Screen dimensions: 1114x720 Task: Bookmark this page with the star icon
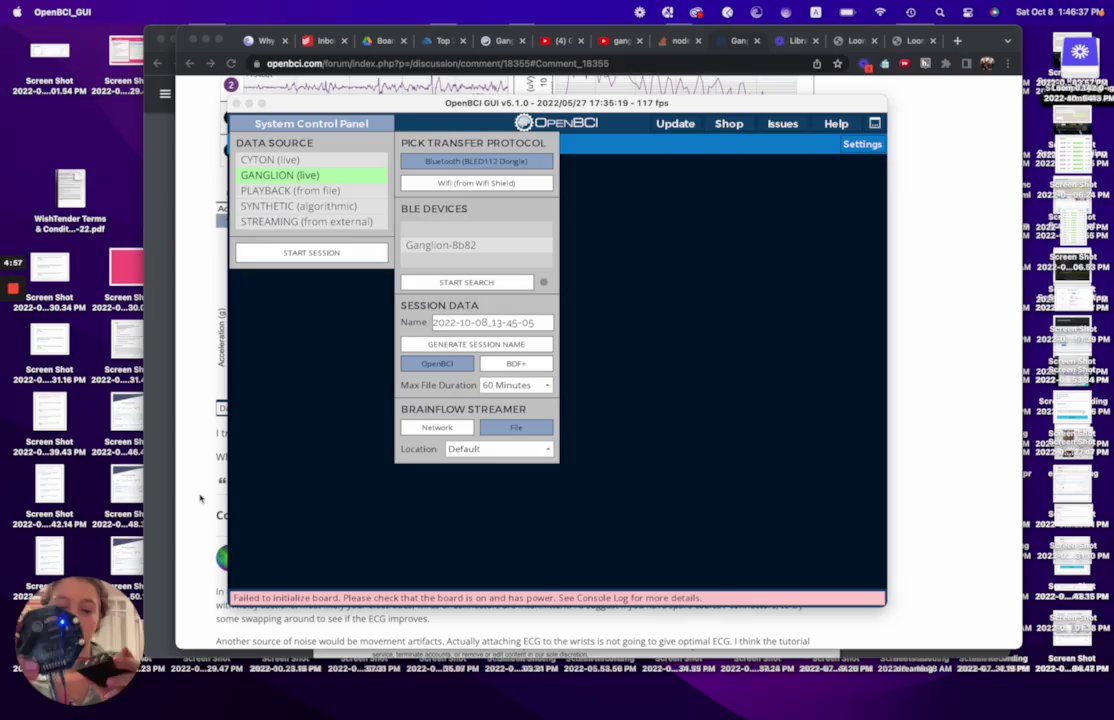pyautogui.click(x=838, y=63)
